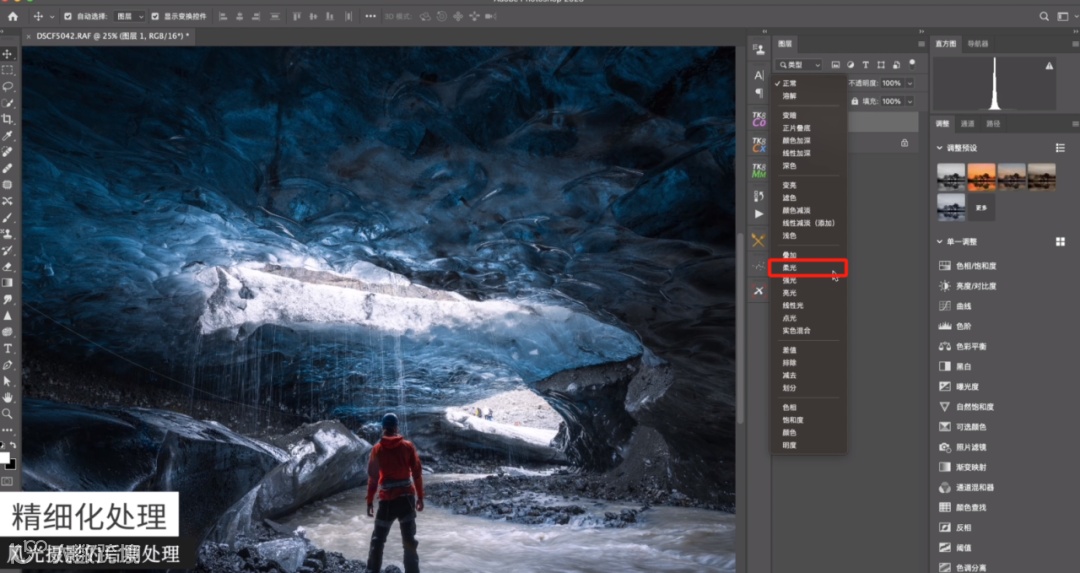Click the foreground/background color swatches
1080x573 pixels.
click(7, 460)
